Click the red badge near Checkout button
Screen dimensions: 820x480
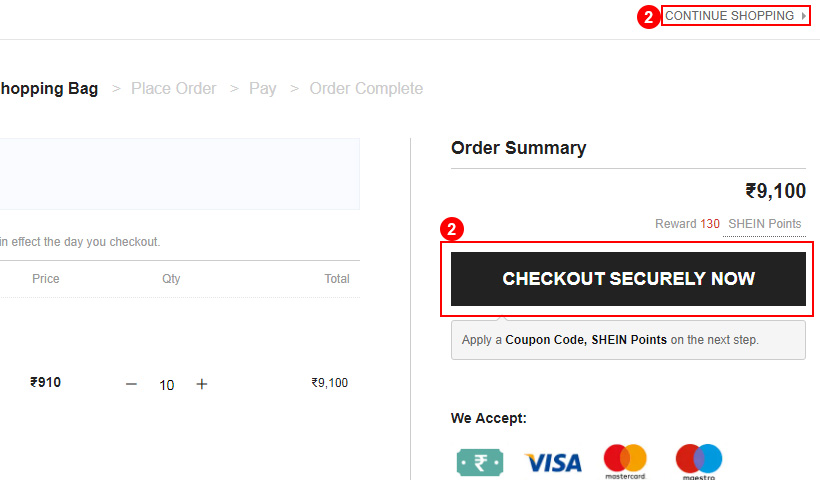pyautogui.click(x=452, y=229)
